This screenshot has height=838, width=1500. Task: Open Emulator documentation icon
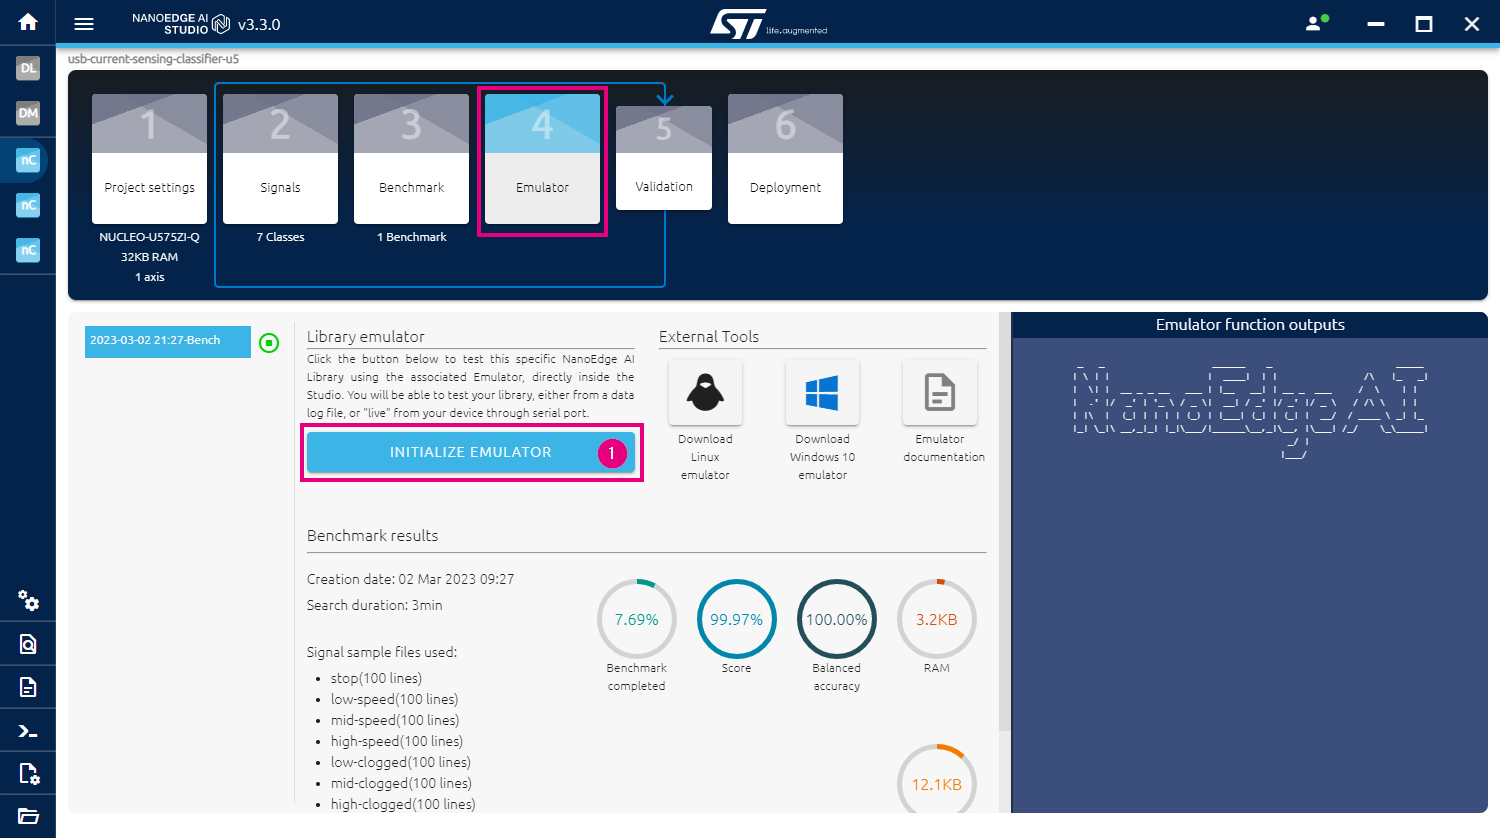pyautogui.click(x=940, y=393)
